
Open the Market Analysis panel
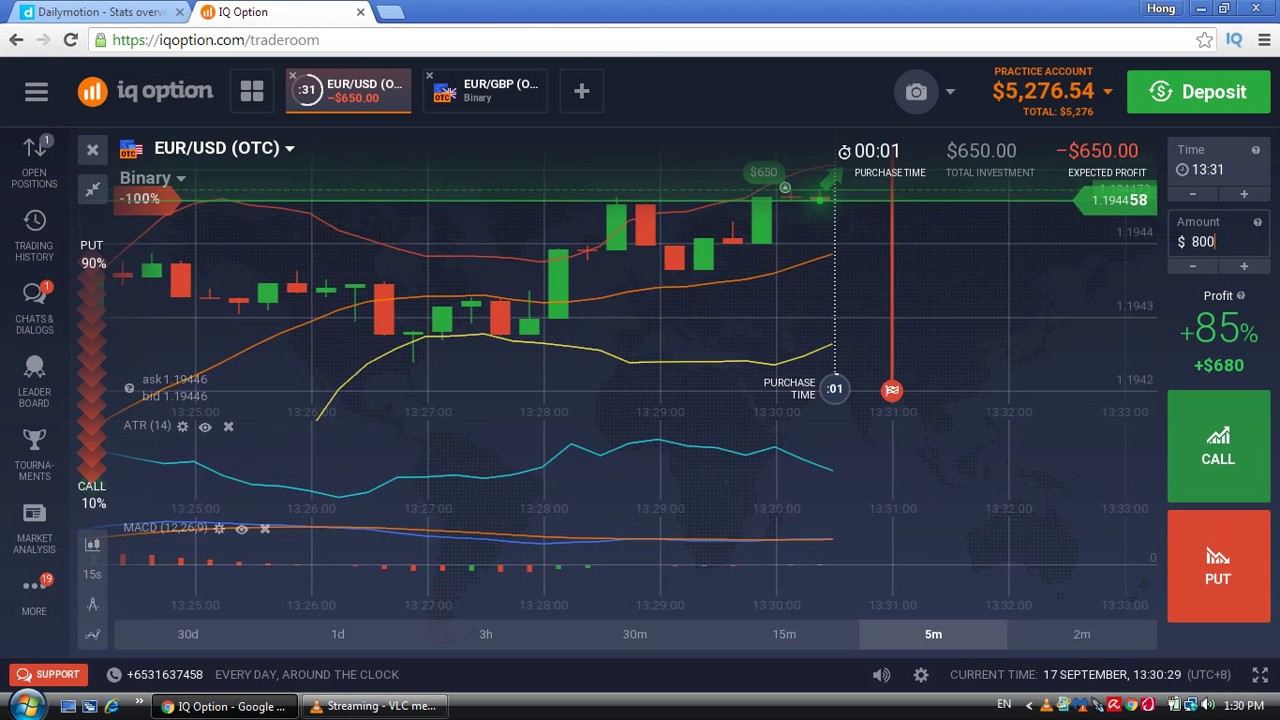(x=34, y=528)
